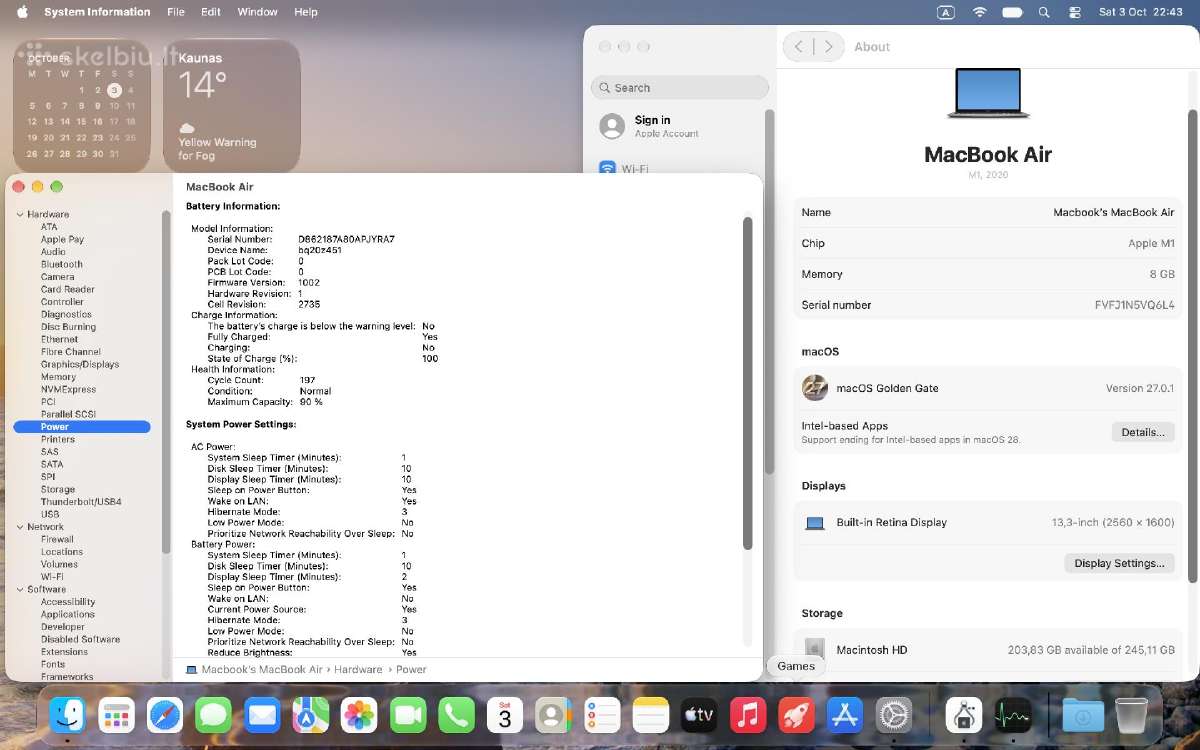Collapse the Hardware section in the sidebar

(x=20, y=214)
